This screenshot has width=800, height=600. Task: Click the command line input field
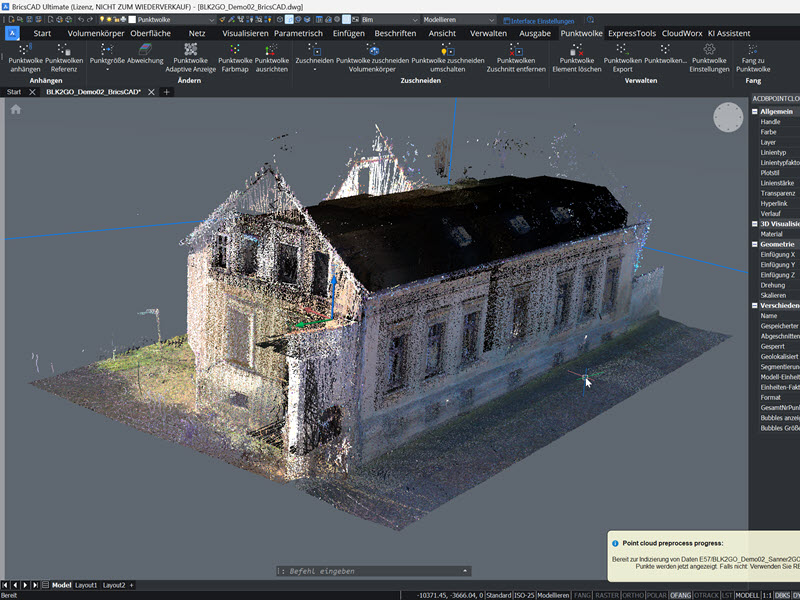click(x=373, y=571)
